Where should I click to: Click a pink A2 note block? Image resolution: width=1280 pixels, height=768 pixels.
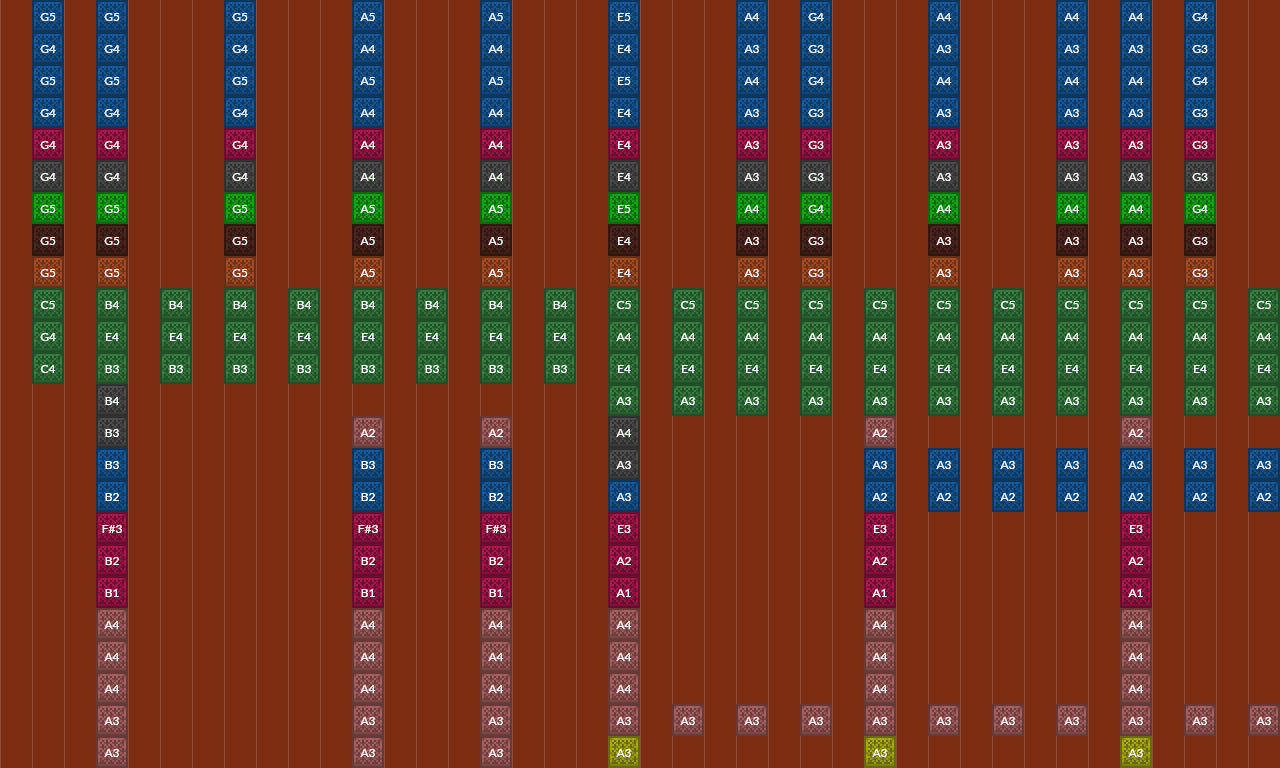pyautogui.click(x=368, y=432)
